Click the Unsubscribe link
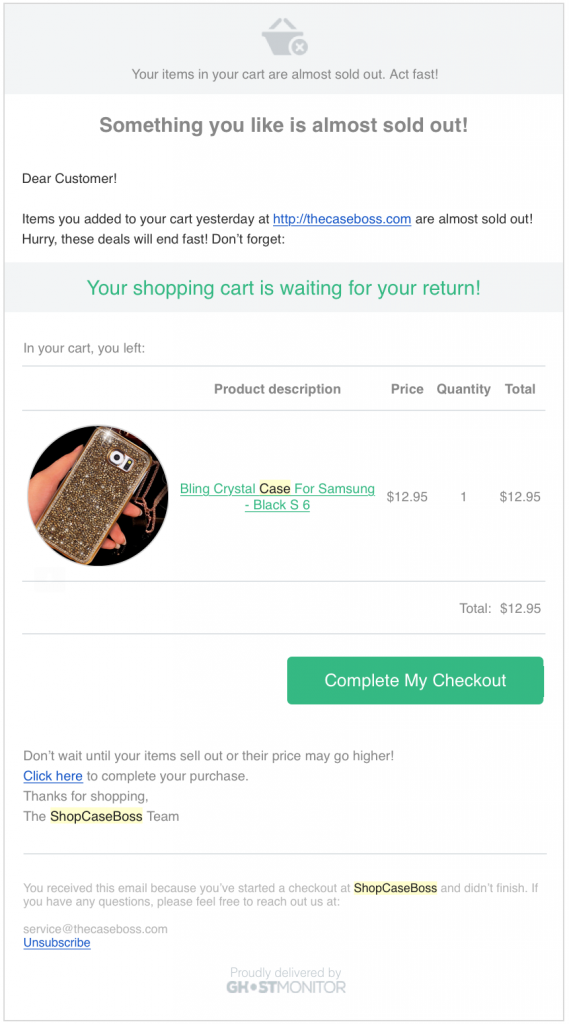 point(57,943)
